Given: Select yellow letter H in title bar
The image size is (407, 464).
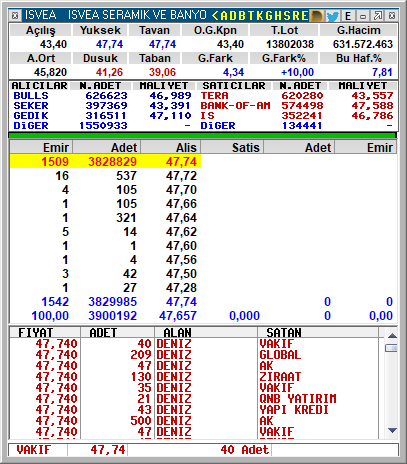Looking at the screenshot, I should pyautogui.click(x=278, y=16).
